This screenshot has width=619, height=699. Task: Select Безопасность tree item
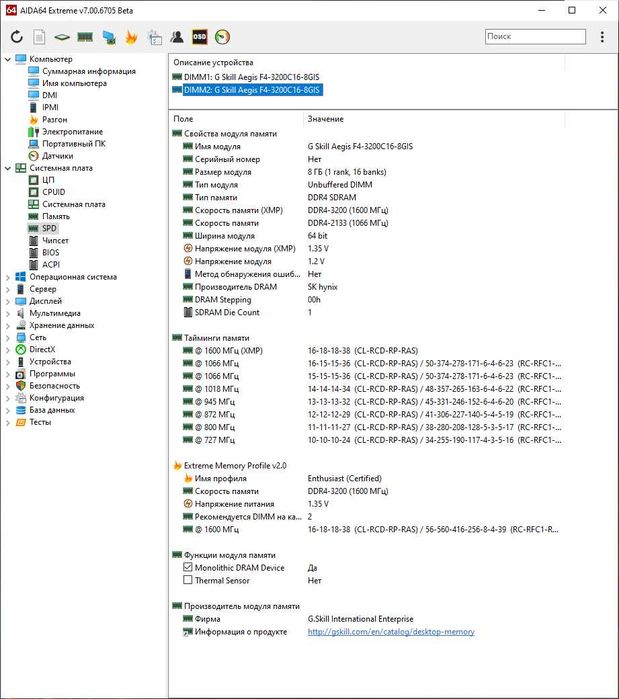point(54,386)
